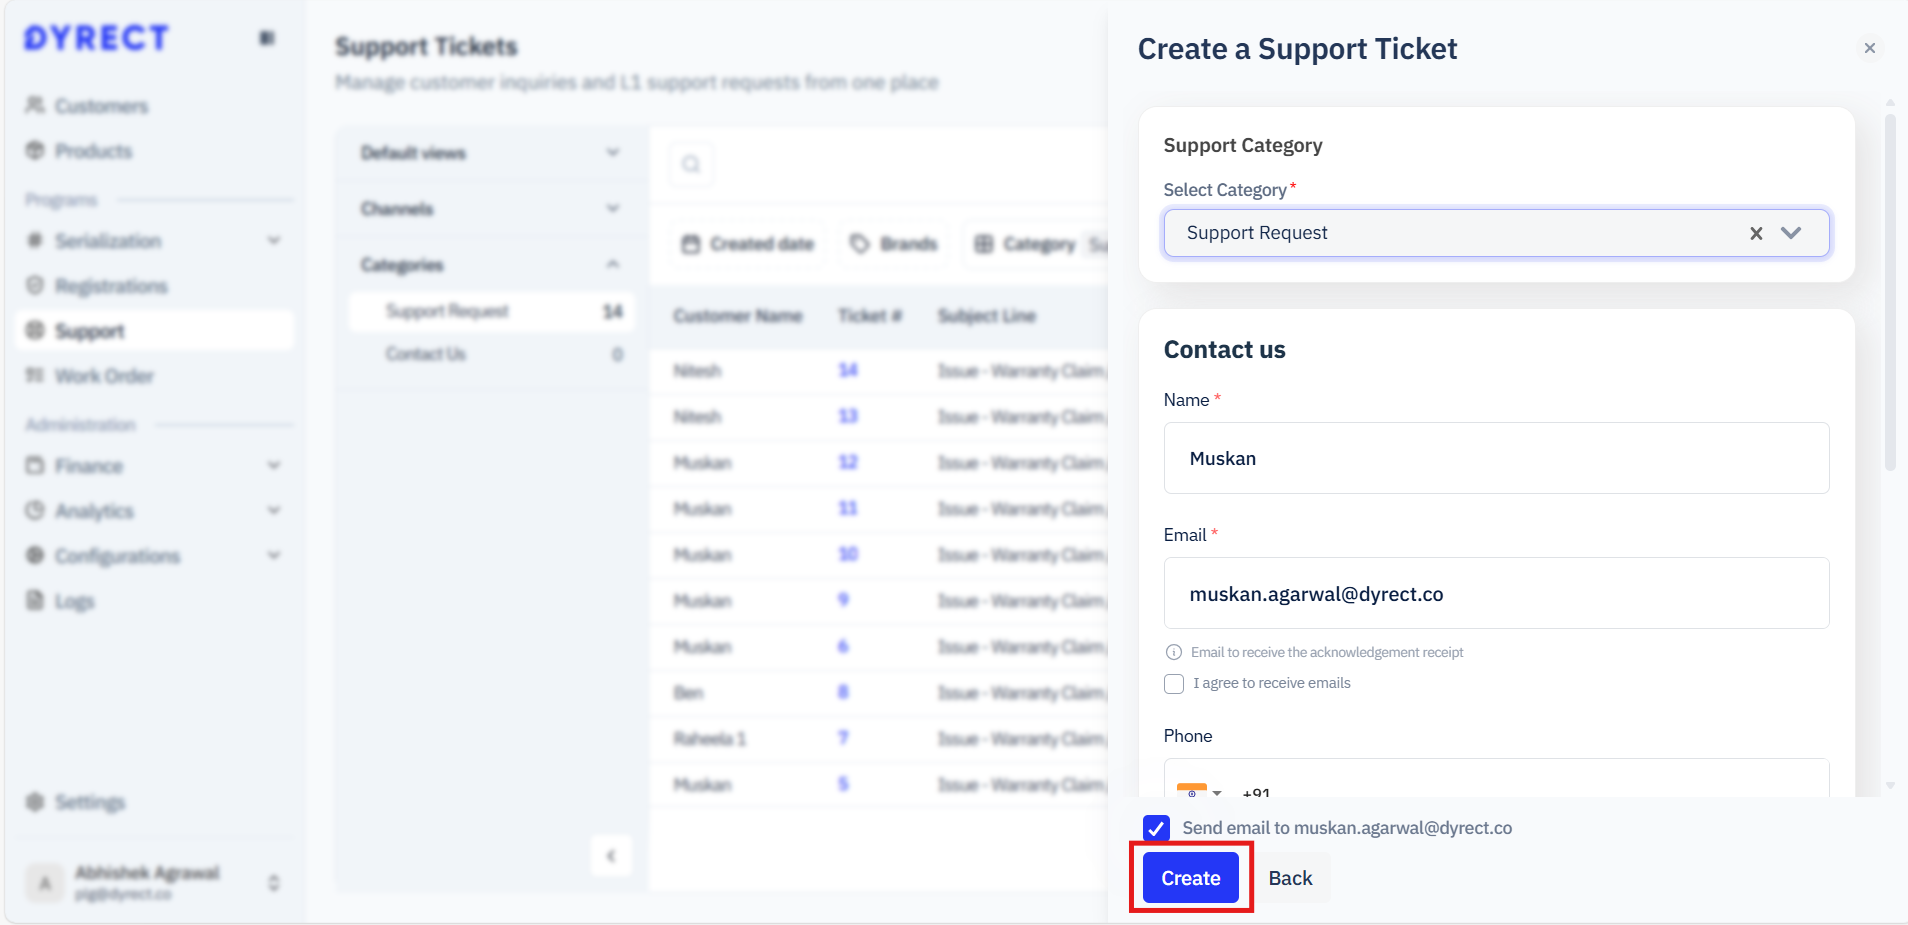
Task: Click the Back button
Action: (x=1290, y=878)
